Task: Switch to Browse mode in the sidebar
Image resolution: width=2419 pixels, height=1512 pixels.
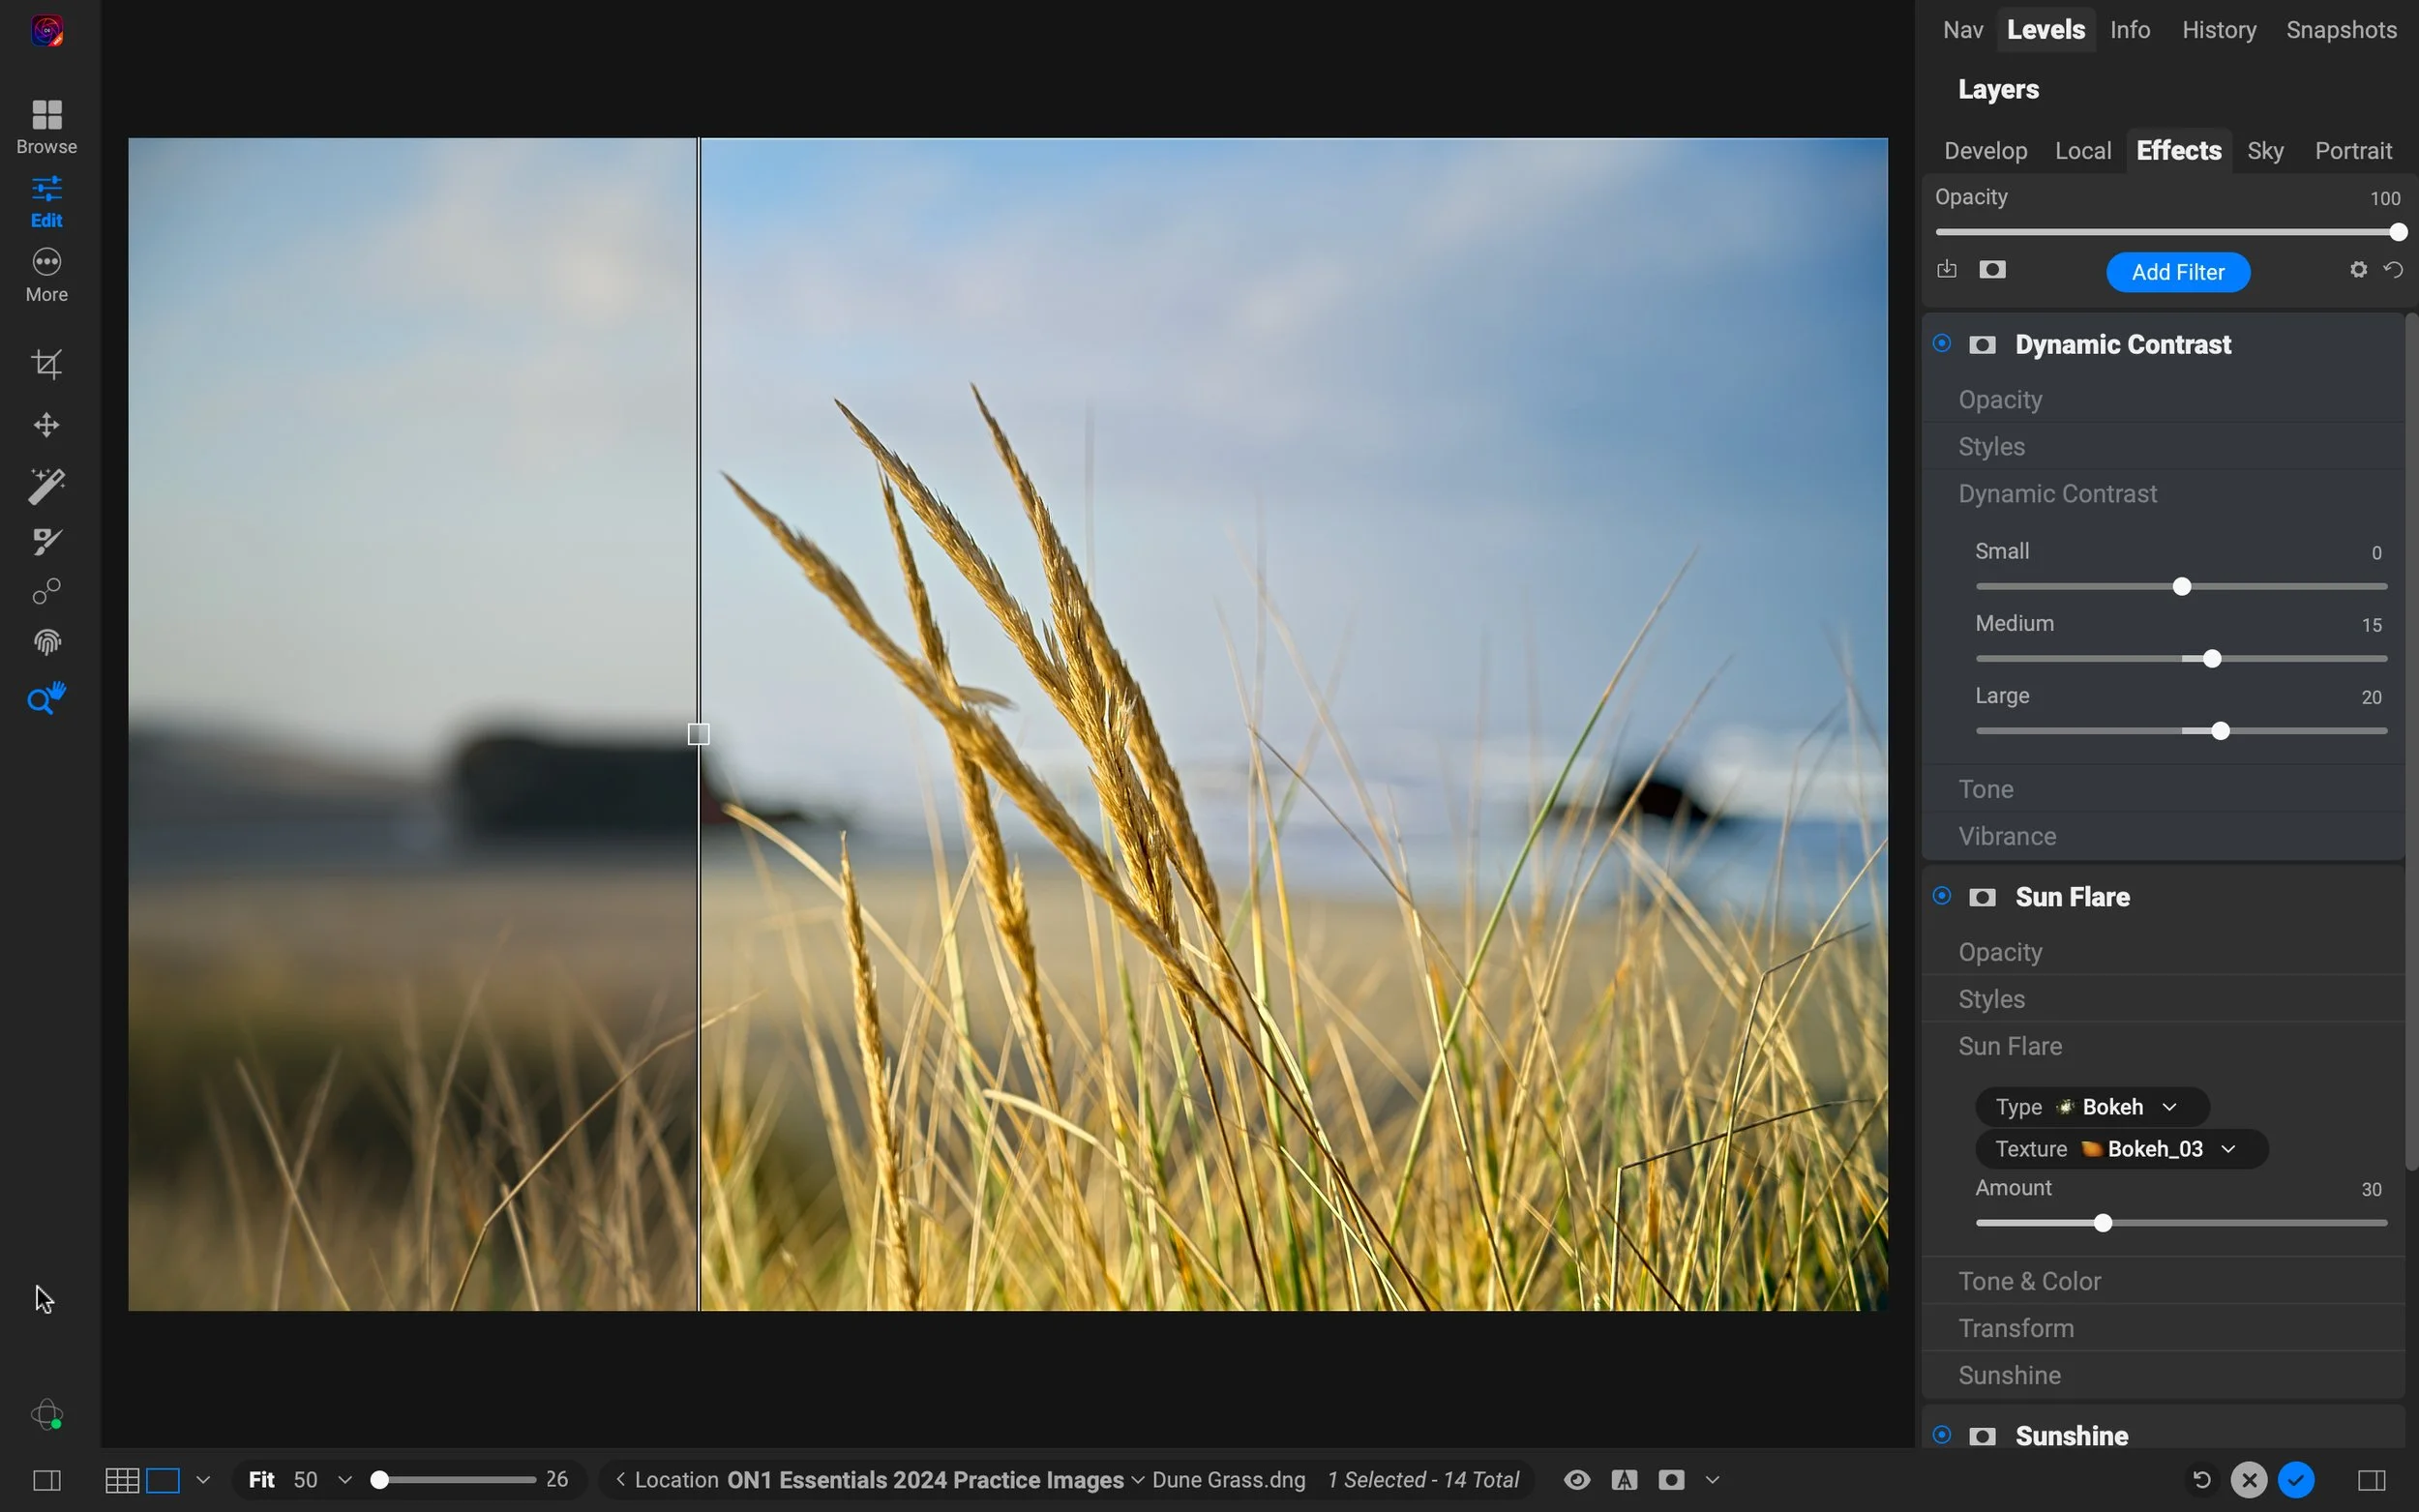Action: (x=46, y=125)
